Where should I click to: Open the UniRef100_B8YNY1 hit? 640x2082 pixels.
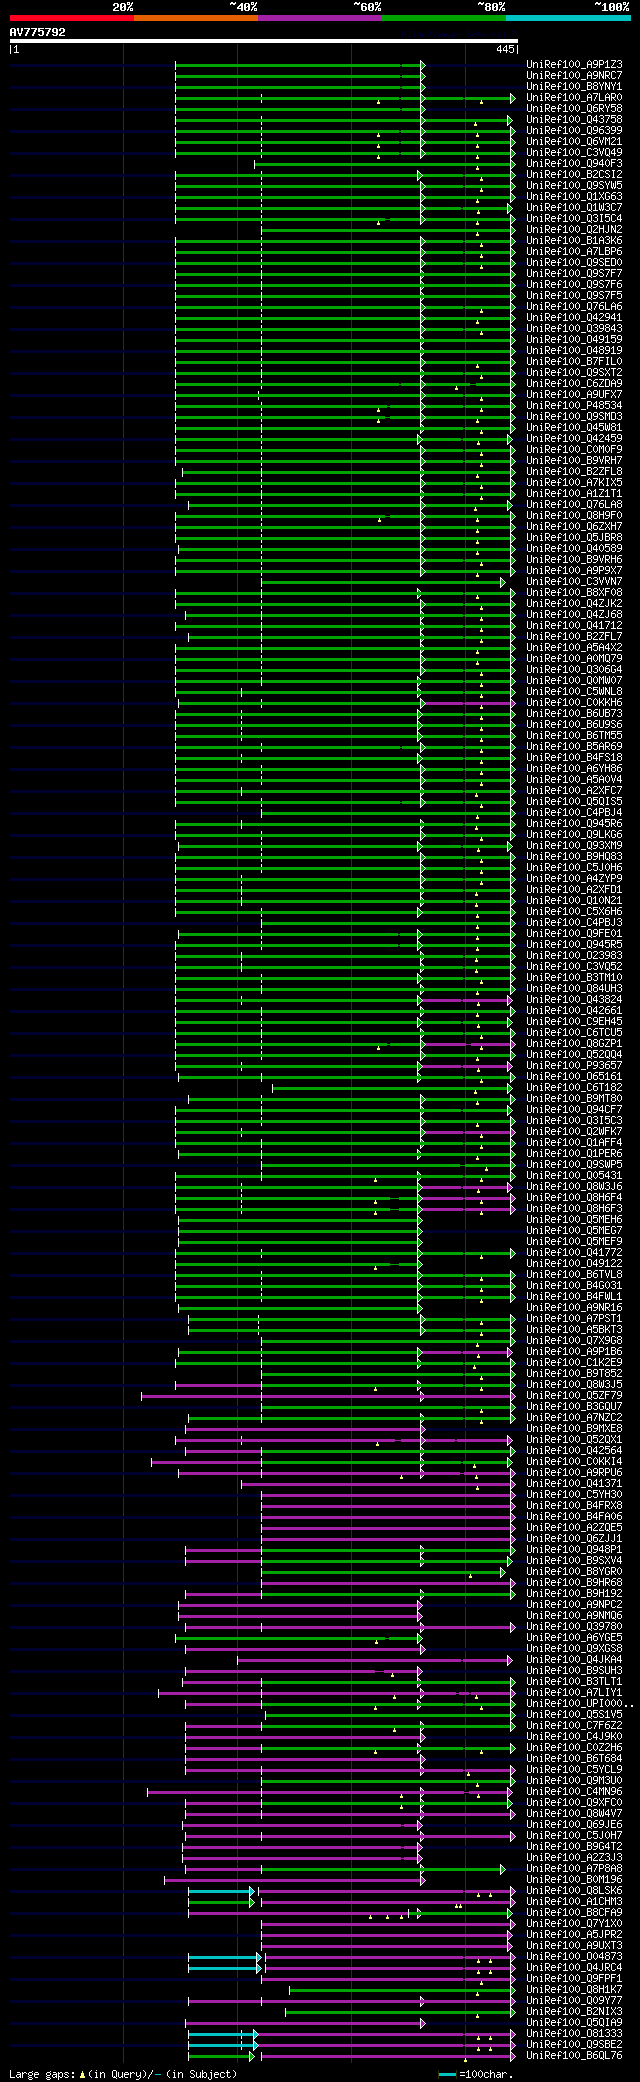[574, 86]
